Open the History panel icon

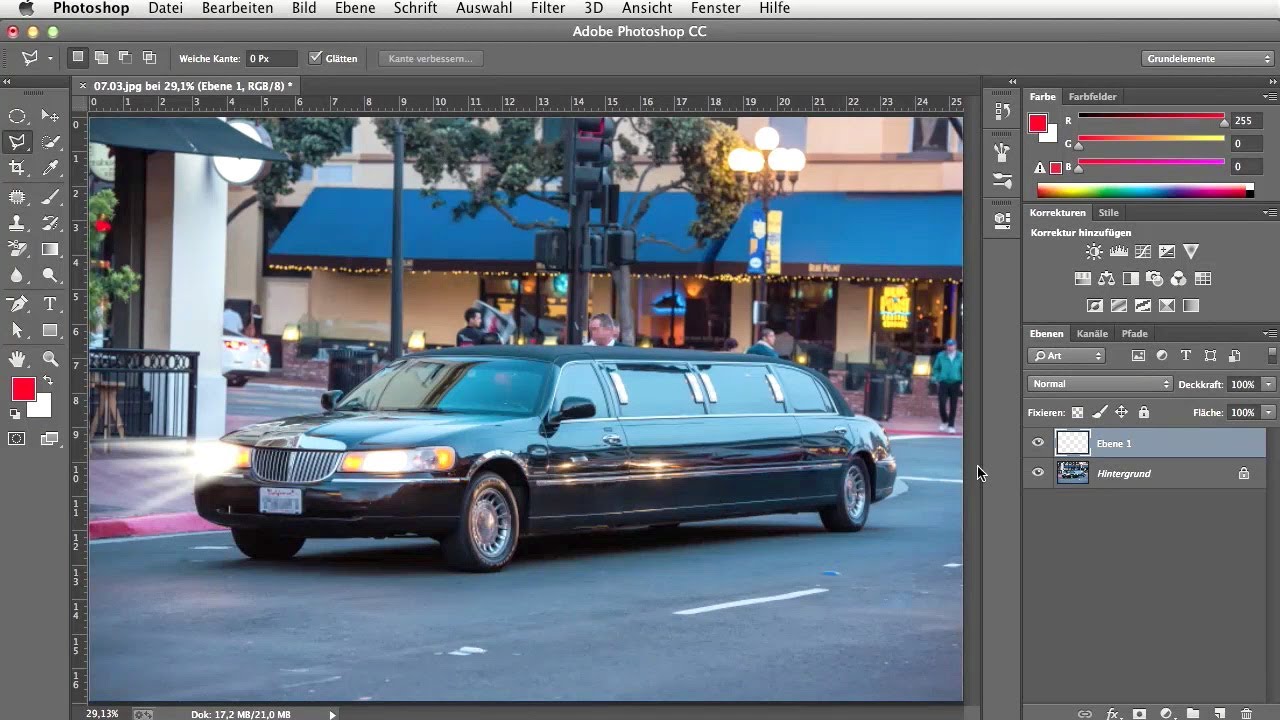[x=1002, y=112]
